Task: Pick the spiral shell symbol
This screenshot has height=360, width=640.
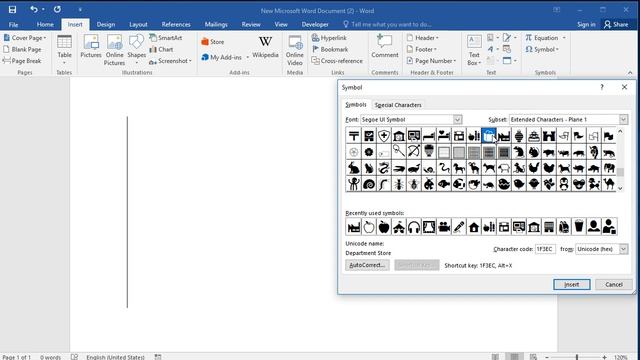Action: pyautogui.click(x=369, y=184)
